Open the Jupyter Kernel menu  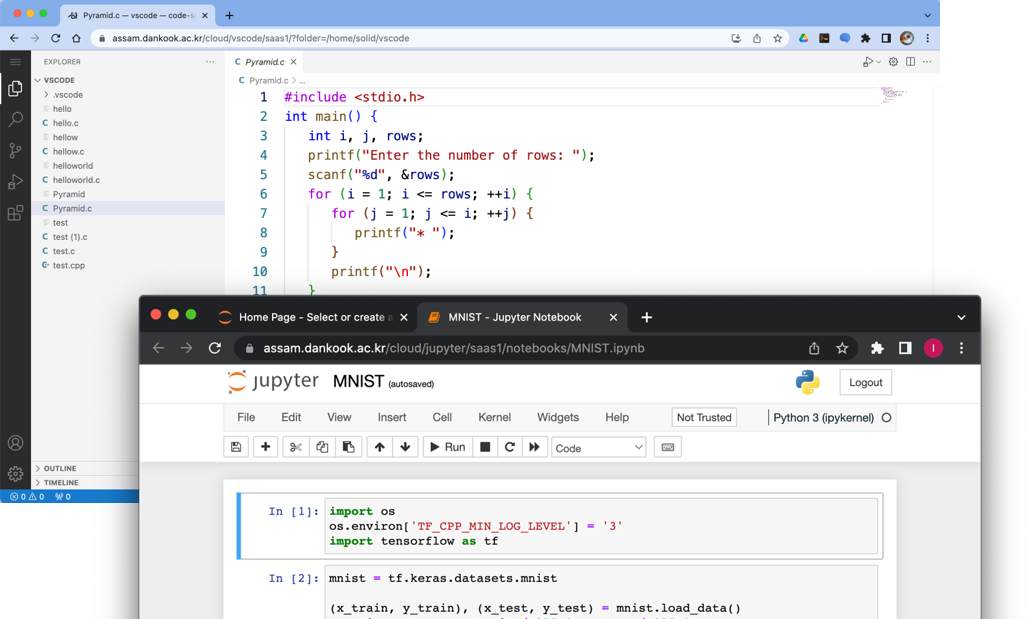pos(495,417)
